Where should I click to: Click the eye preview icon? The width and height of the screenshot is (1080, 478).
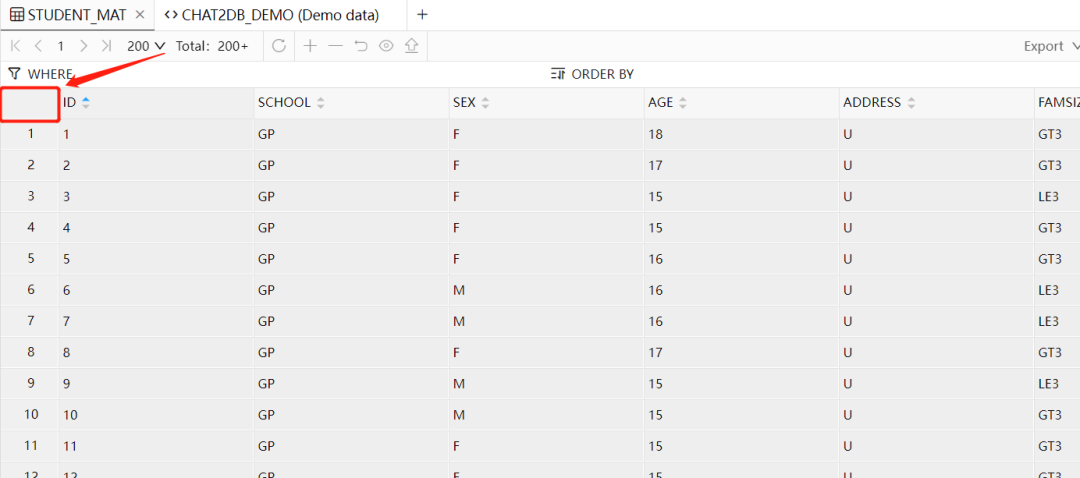386,46
